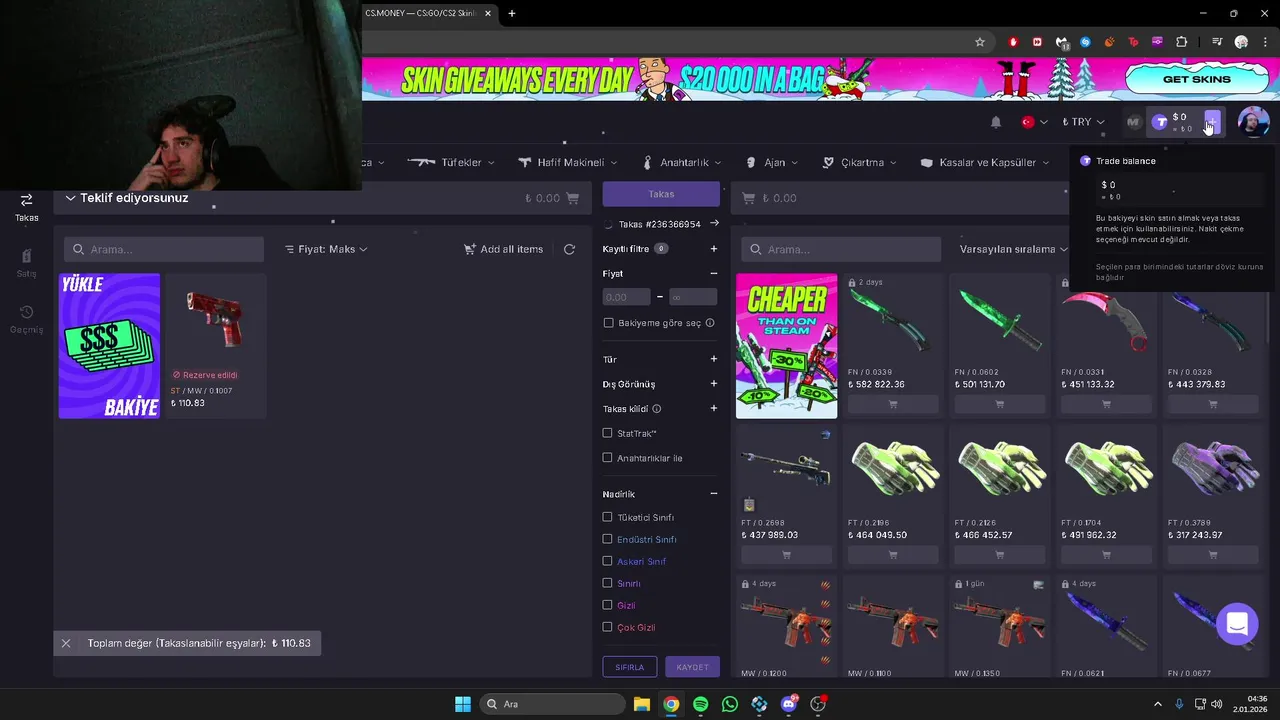Open the Kasalar ve Kapsüller category menu
This screenshot has width=1280, height=720.
[985, 162]
